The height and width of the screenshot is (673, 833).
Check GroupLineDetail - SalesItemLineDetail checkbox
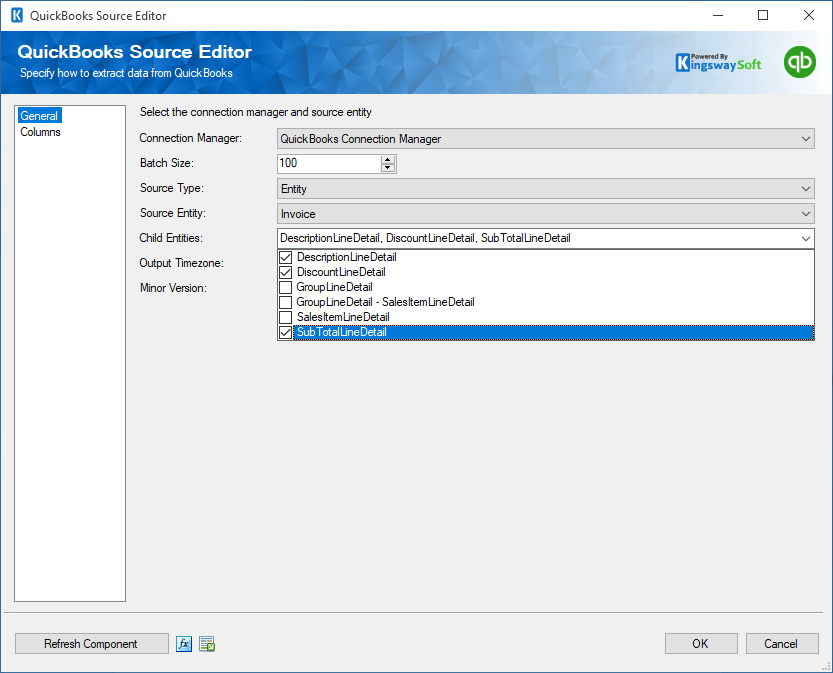(286, 302)
